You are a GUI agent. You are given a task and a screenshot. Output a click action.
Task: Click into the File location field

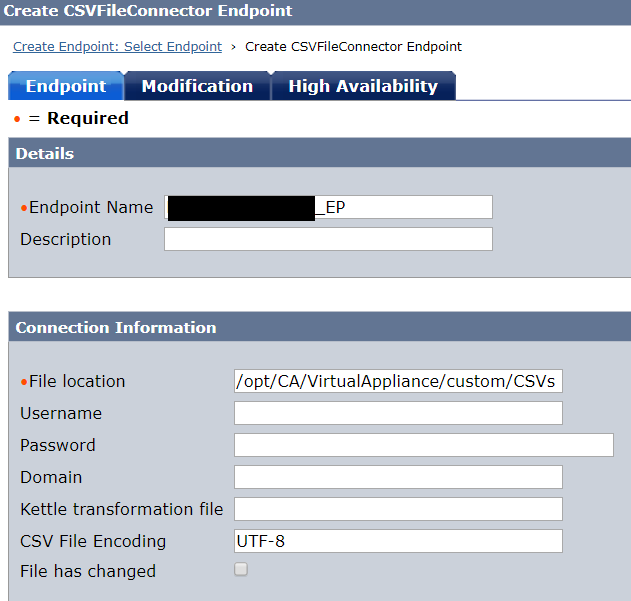(x=398, y=381)
